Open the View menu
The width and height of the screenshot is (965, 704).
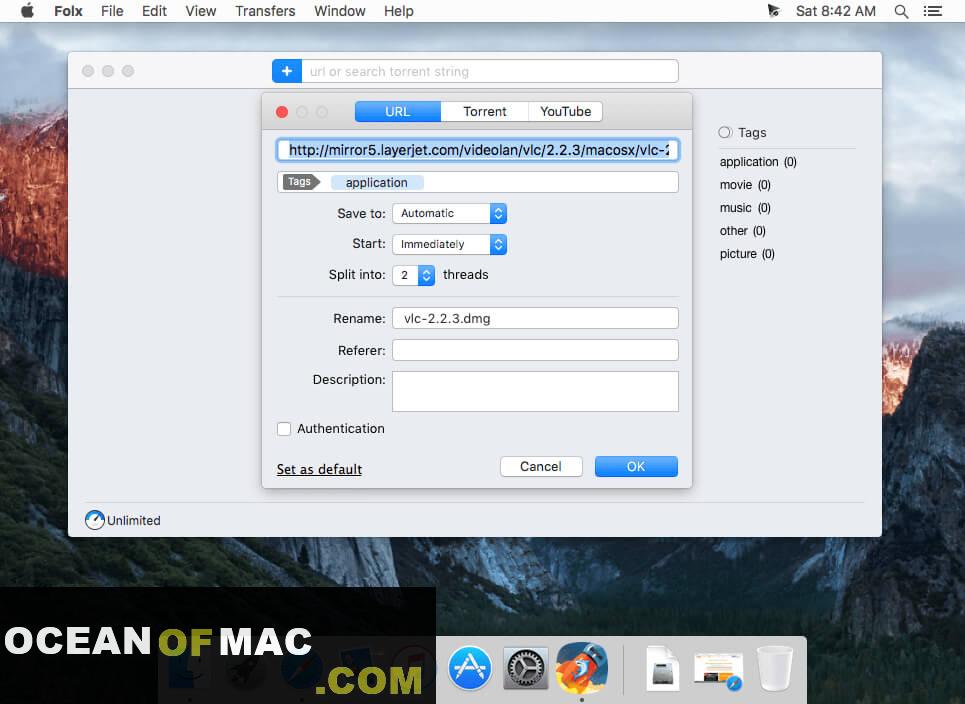(x=201, y=11)
